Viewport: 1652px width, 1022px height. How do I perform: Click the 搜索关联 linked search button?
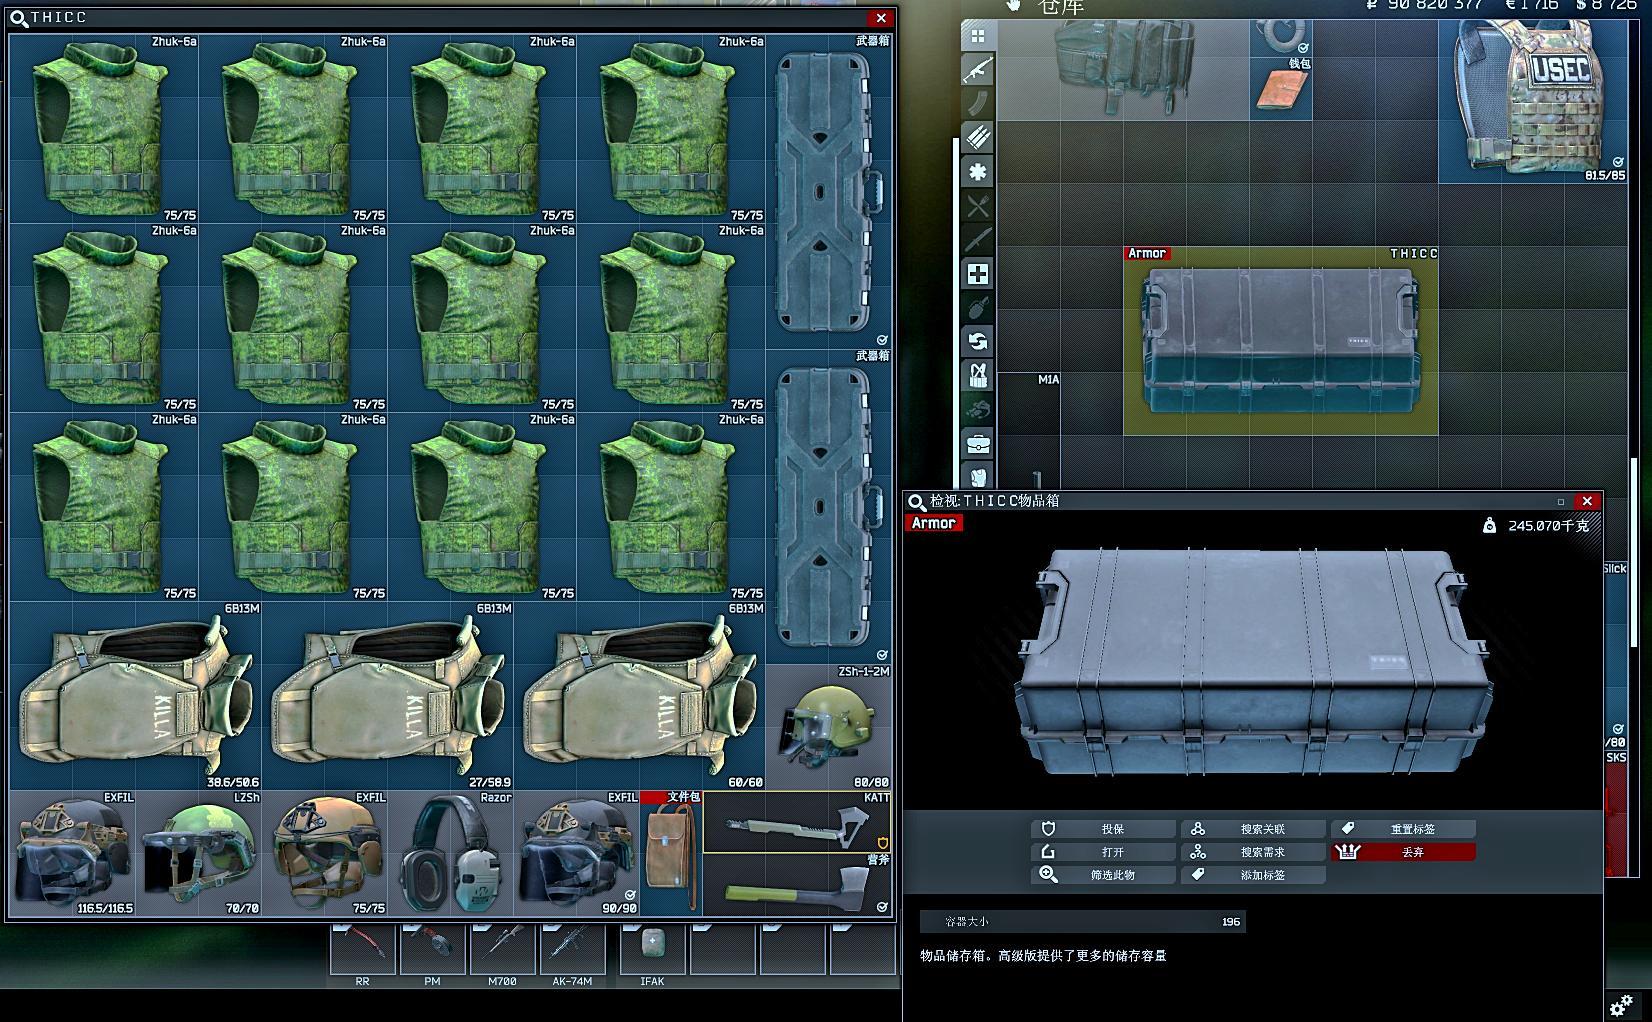tap(1253, 829)
